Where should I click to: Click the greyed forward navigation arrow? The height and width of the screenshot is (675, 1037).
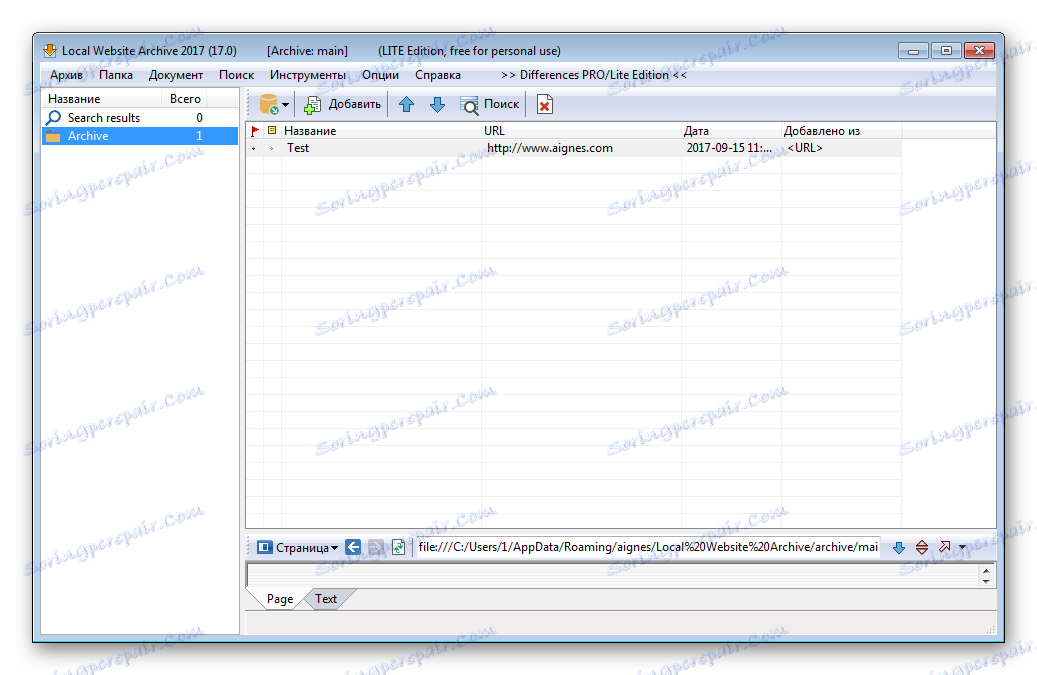(376, 547)
